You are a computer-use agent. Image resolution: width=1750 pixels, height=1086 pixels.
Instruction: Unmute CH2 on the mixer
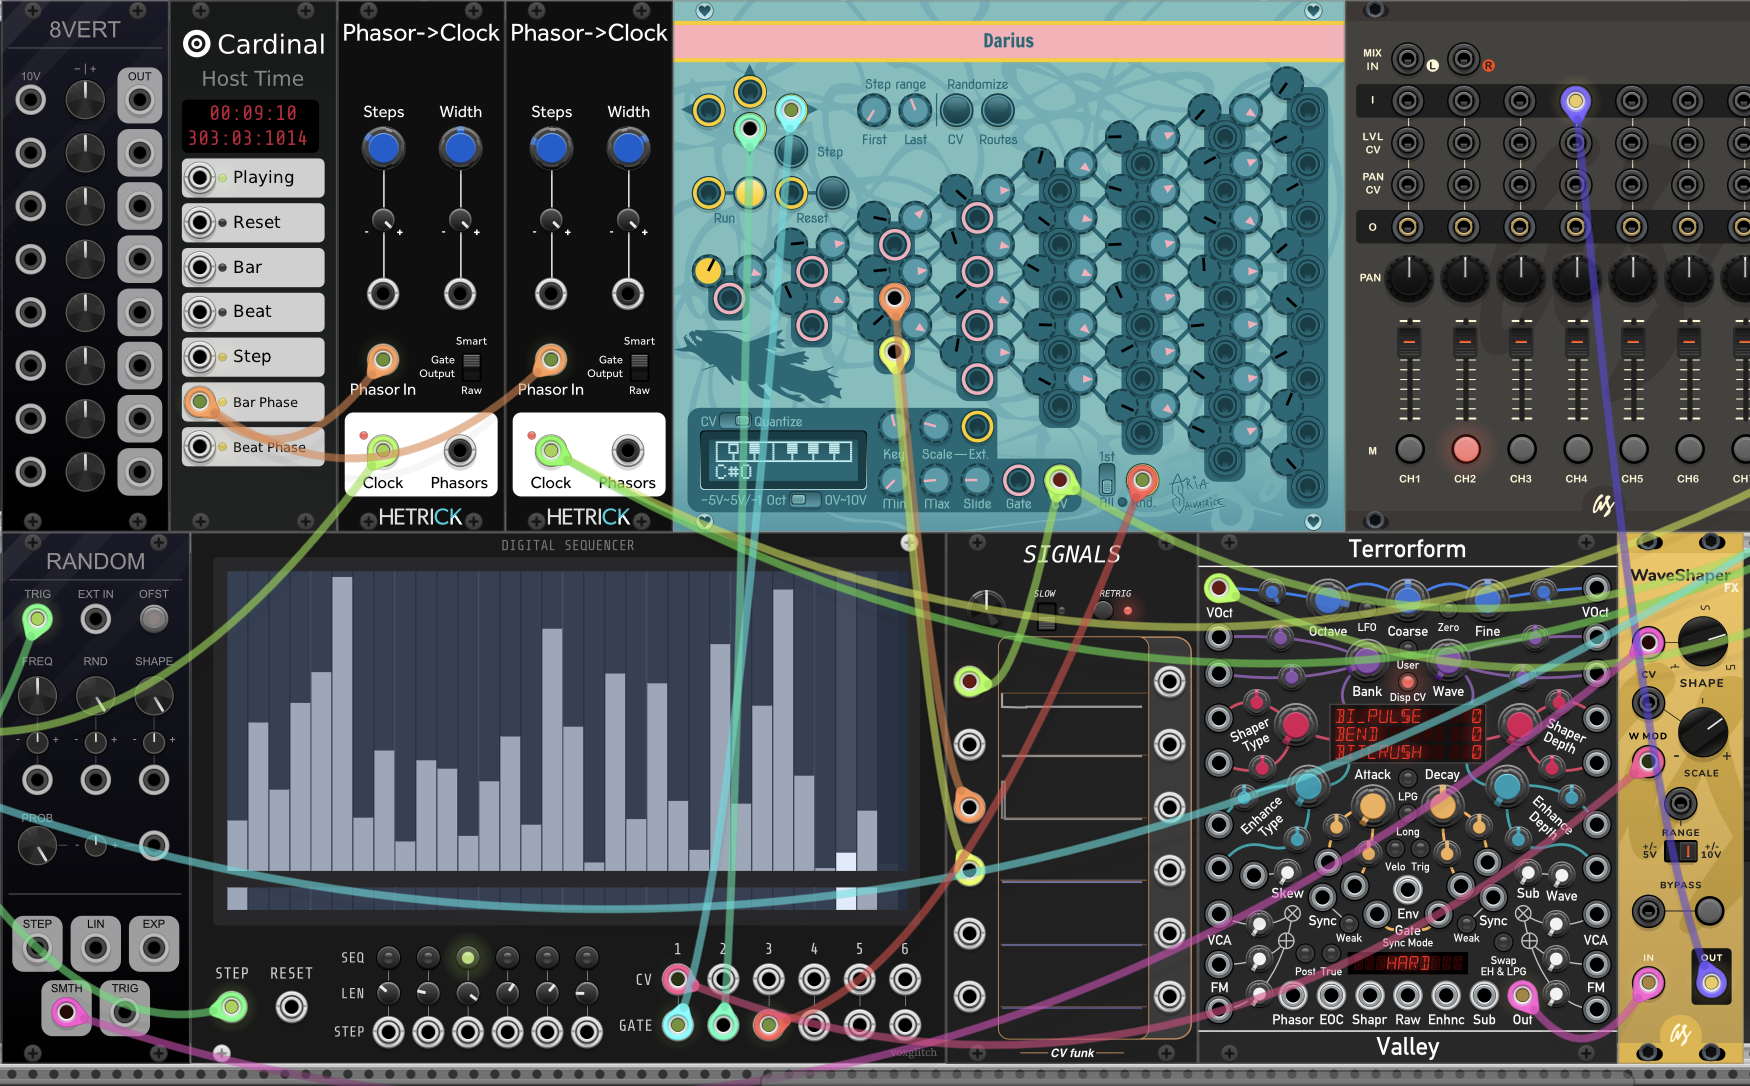[1465, 449]
